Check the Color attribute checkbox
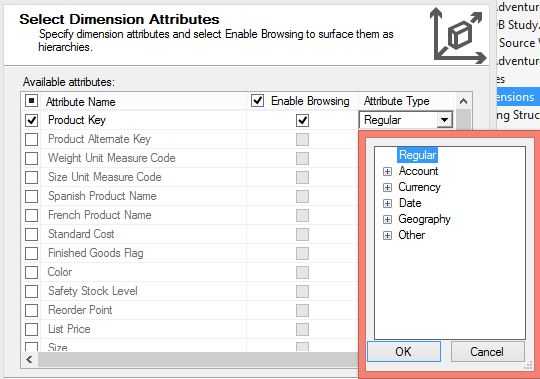 click(32, 272)
